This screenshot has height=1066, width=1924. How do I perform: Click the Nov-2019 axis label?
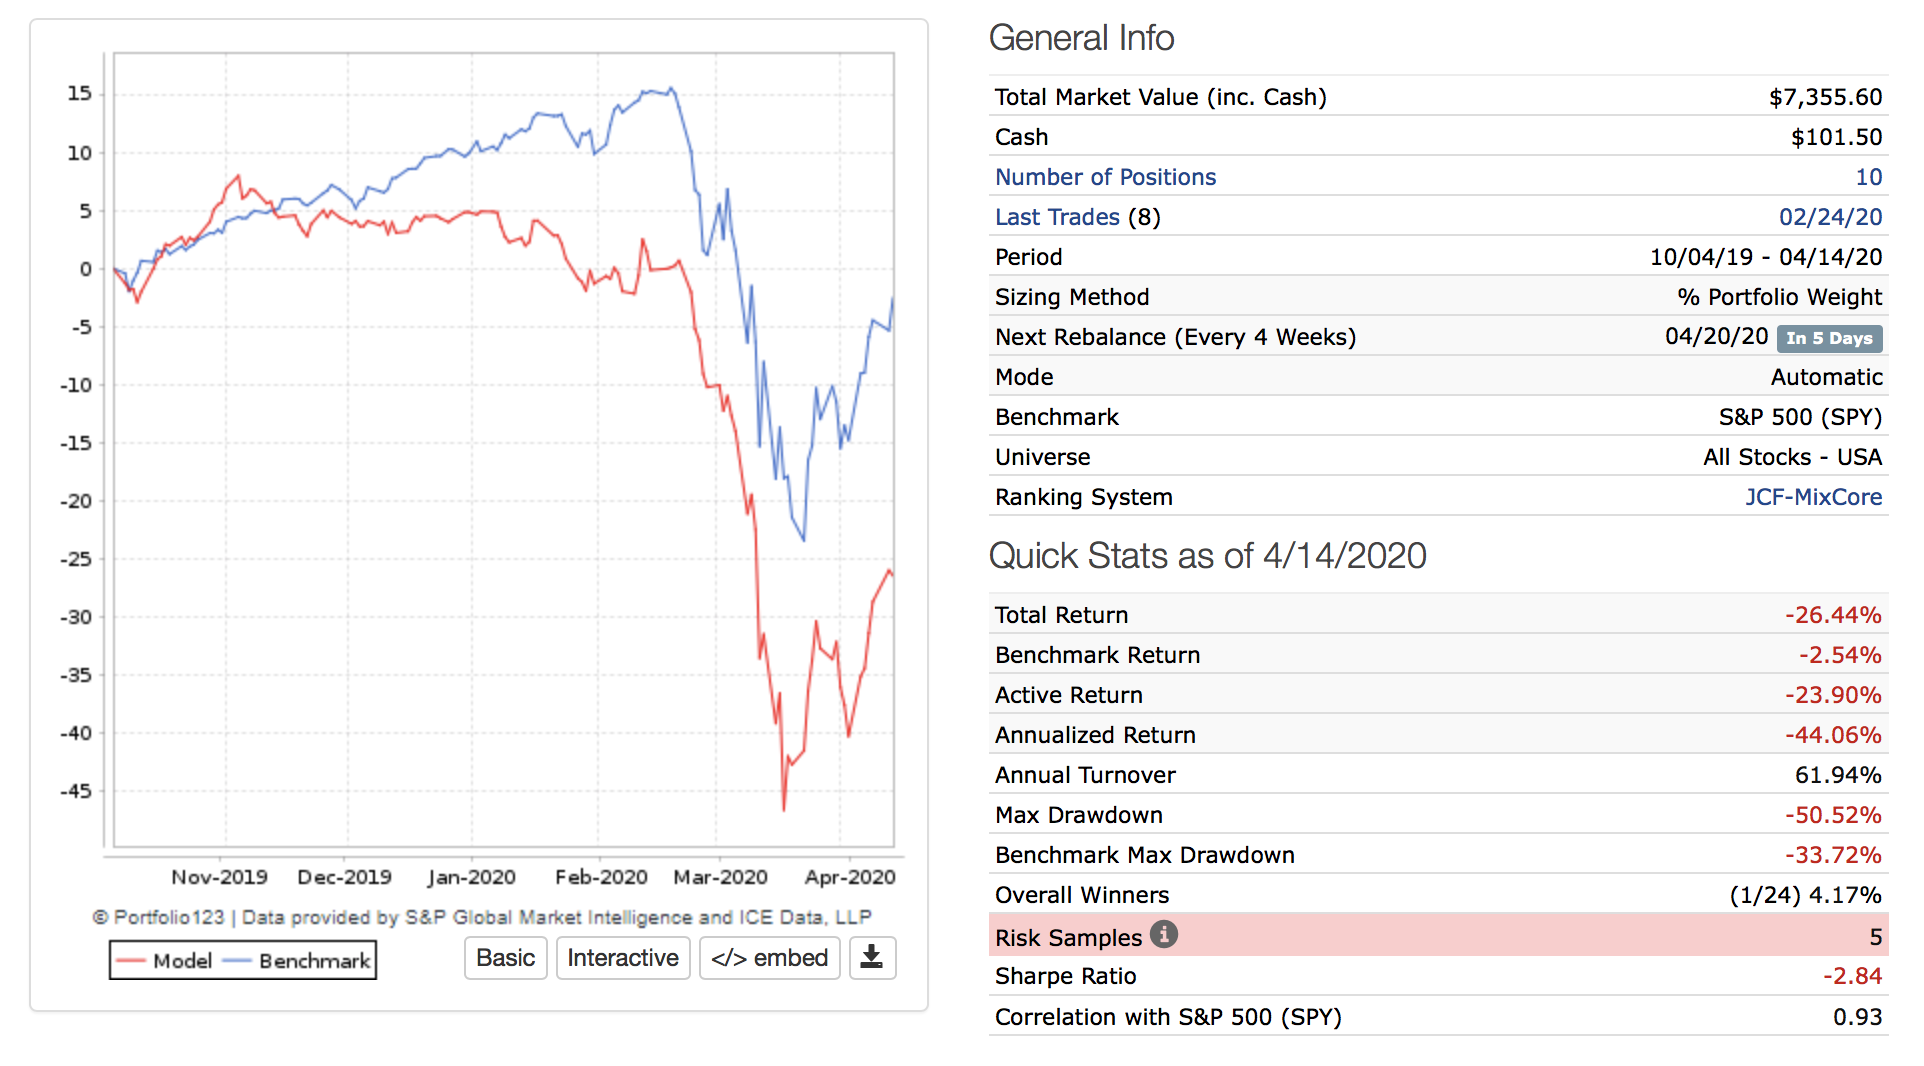[219, 877]
